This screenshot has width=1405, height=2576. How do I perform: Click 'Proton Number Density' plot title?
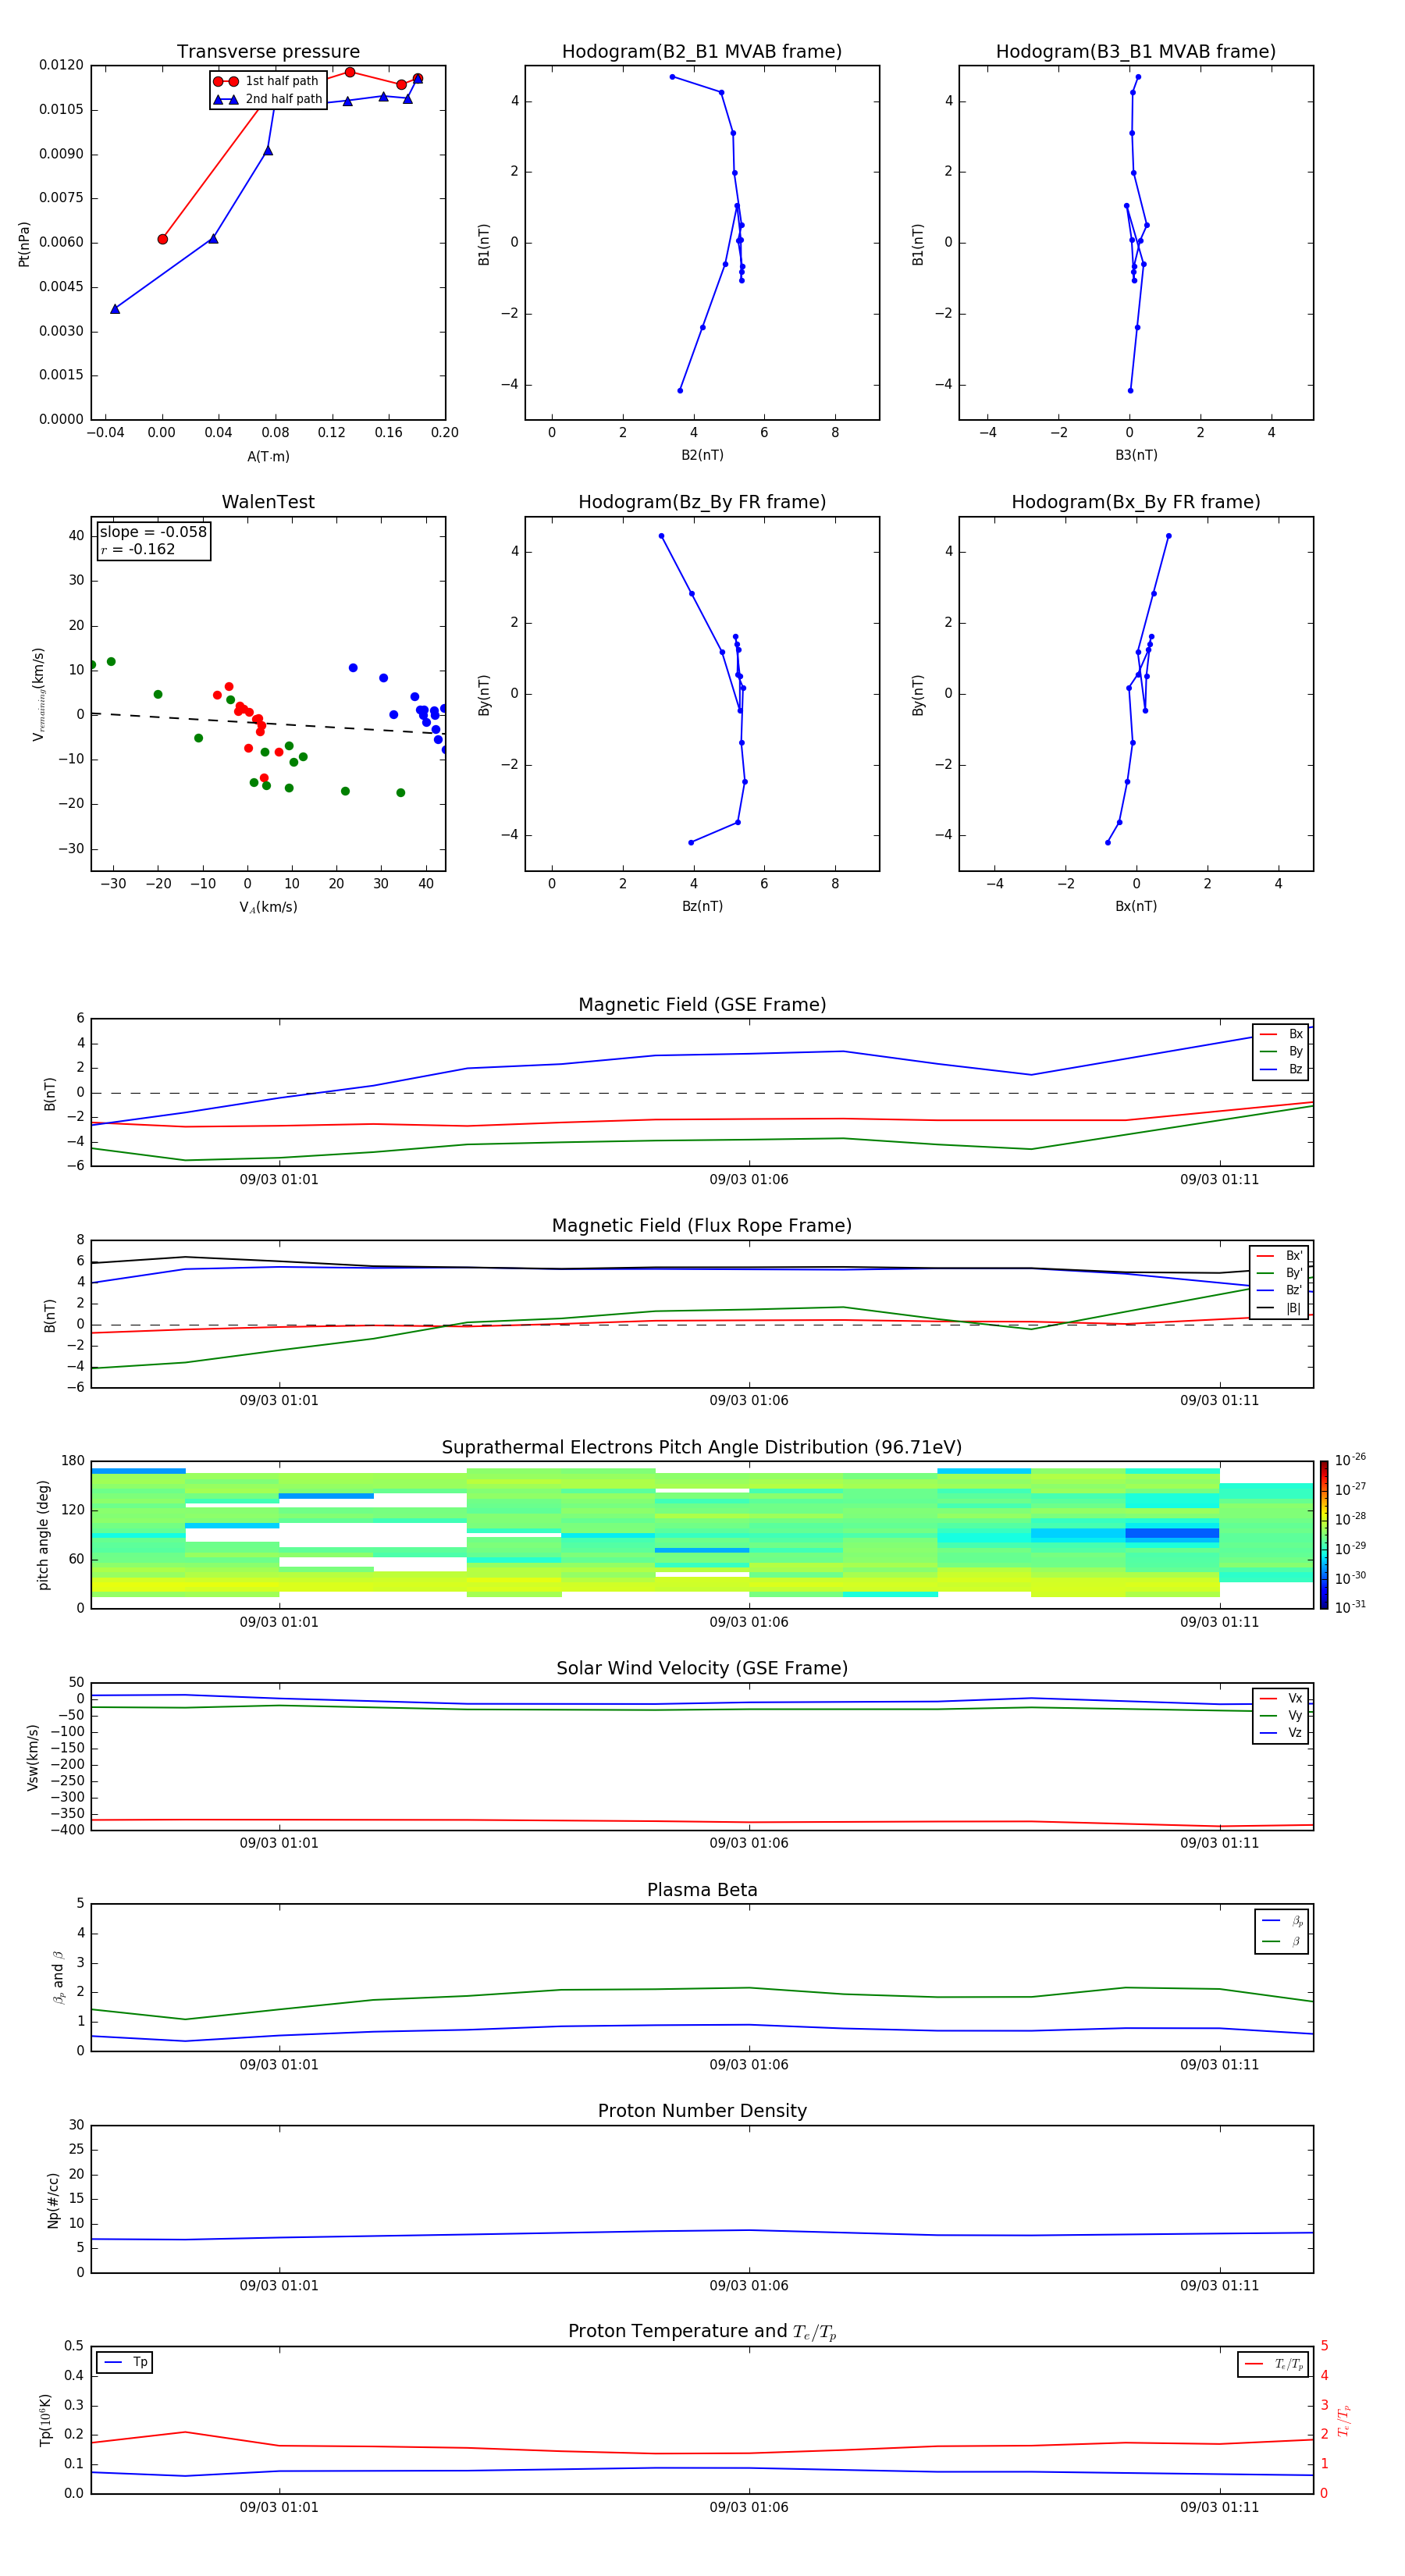702,2111
